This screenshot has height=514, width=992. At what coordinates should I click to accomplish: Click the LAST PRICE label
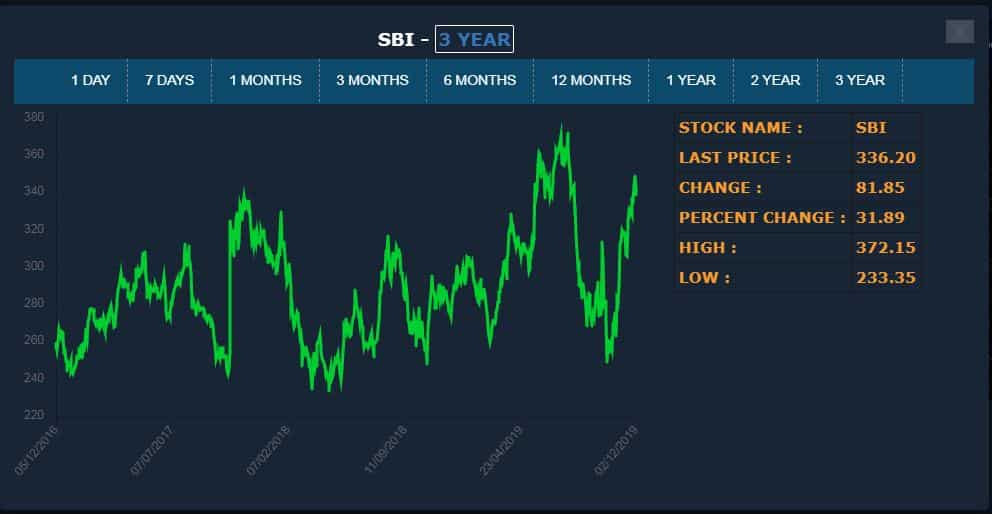point(735,158)
